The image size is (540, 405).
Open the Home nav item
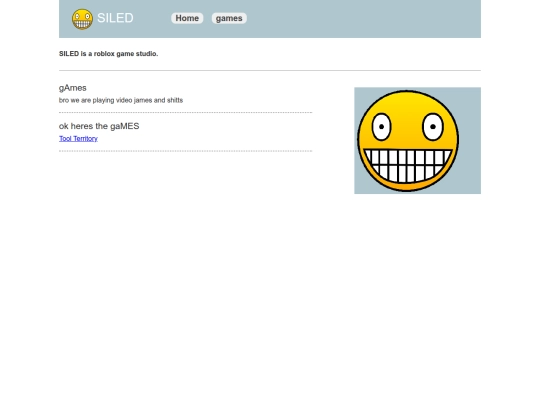[x=187, y=18]
